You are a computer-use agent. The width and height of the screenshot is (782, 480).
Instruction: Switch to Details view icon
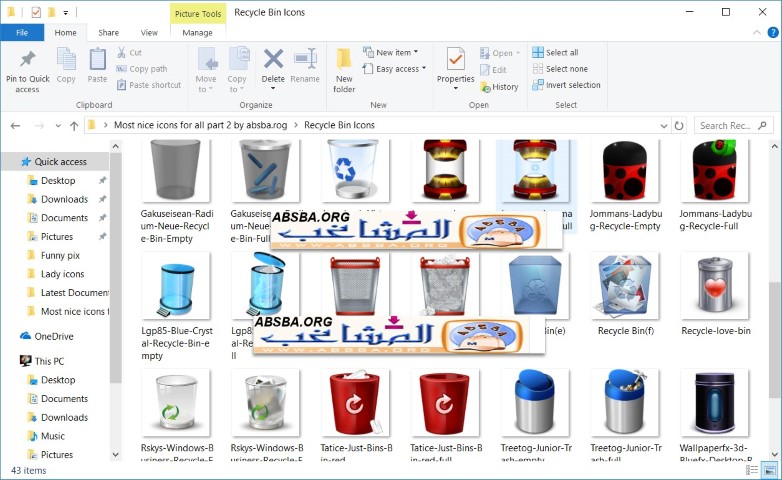pyautogui.click(x=752, y=470)
